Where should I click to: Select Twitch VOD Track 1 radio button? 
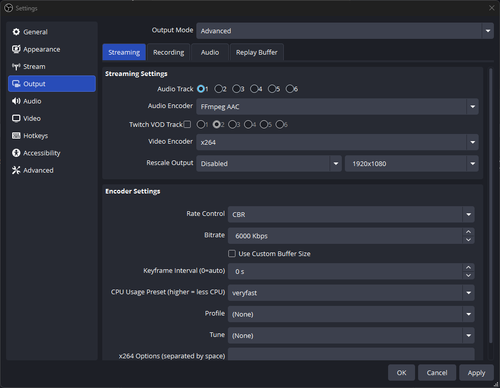click(x=201, y=125)
